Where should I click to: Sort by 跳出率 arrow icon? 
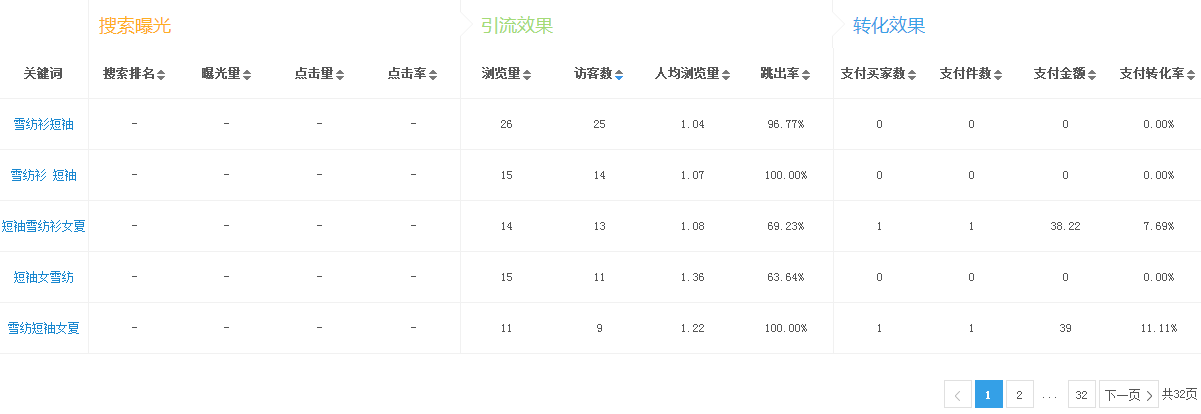pyautogui.click(x=806, y=74)
